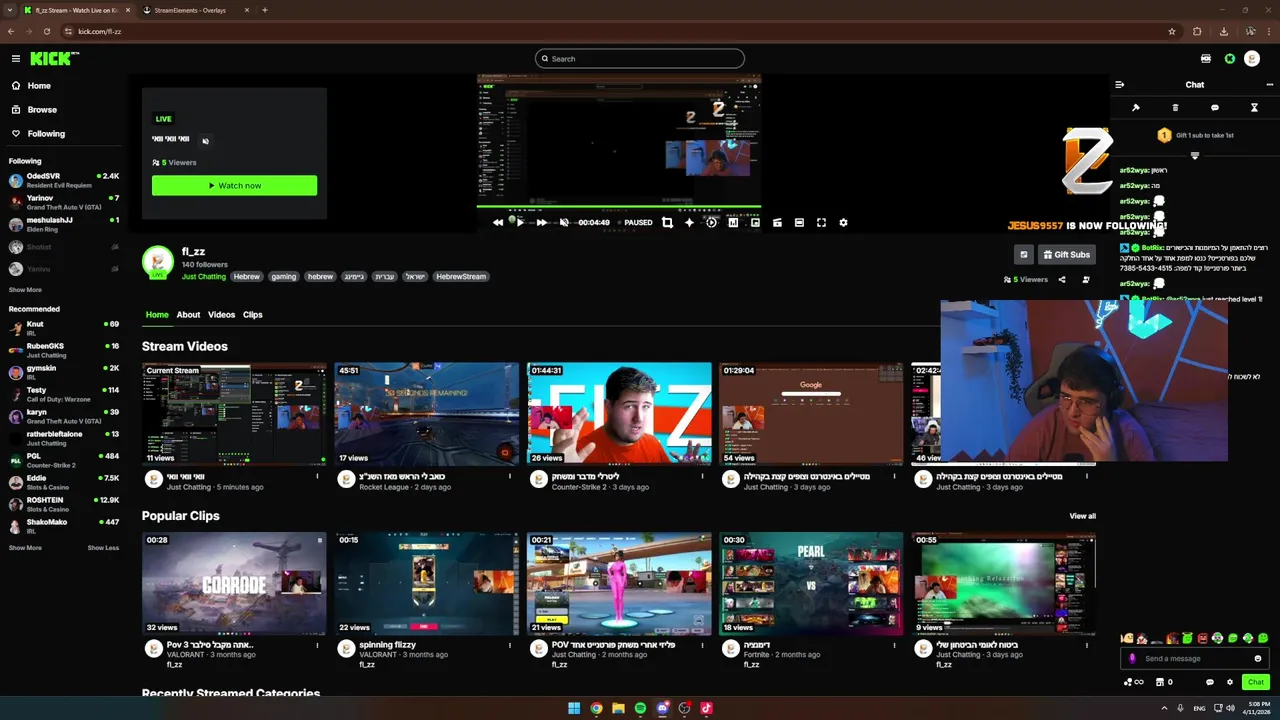Show hidden system tray icons
The height and width of the screenshot is (720, 1280).
click(1165, 708)
